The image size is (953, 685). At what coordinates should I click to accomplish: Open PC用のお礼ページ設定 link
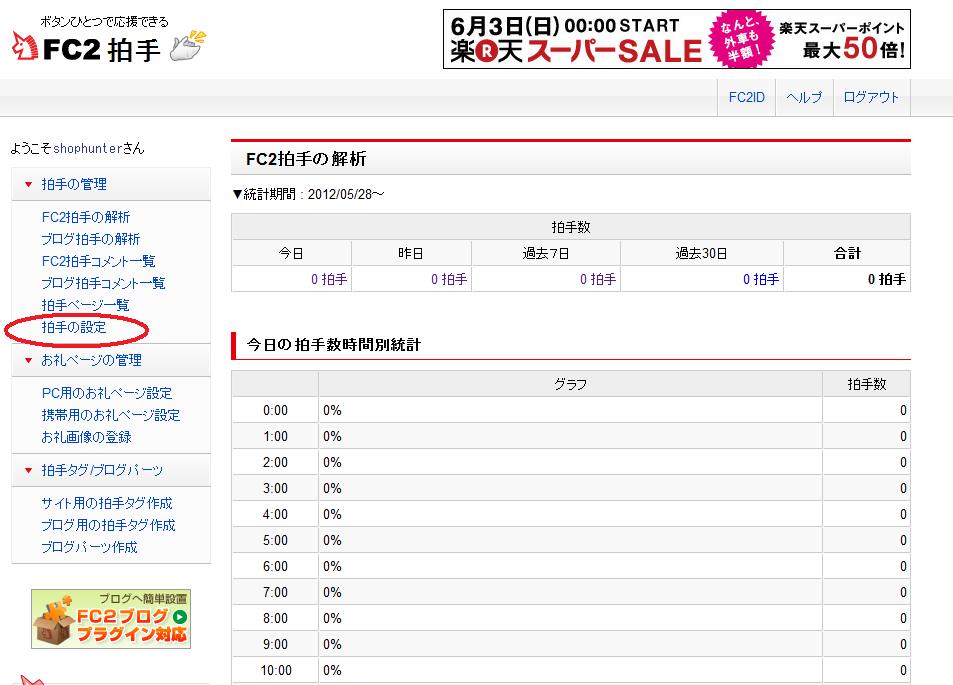(106, 393)
